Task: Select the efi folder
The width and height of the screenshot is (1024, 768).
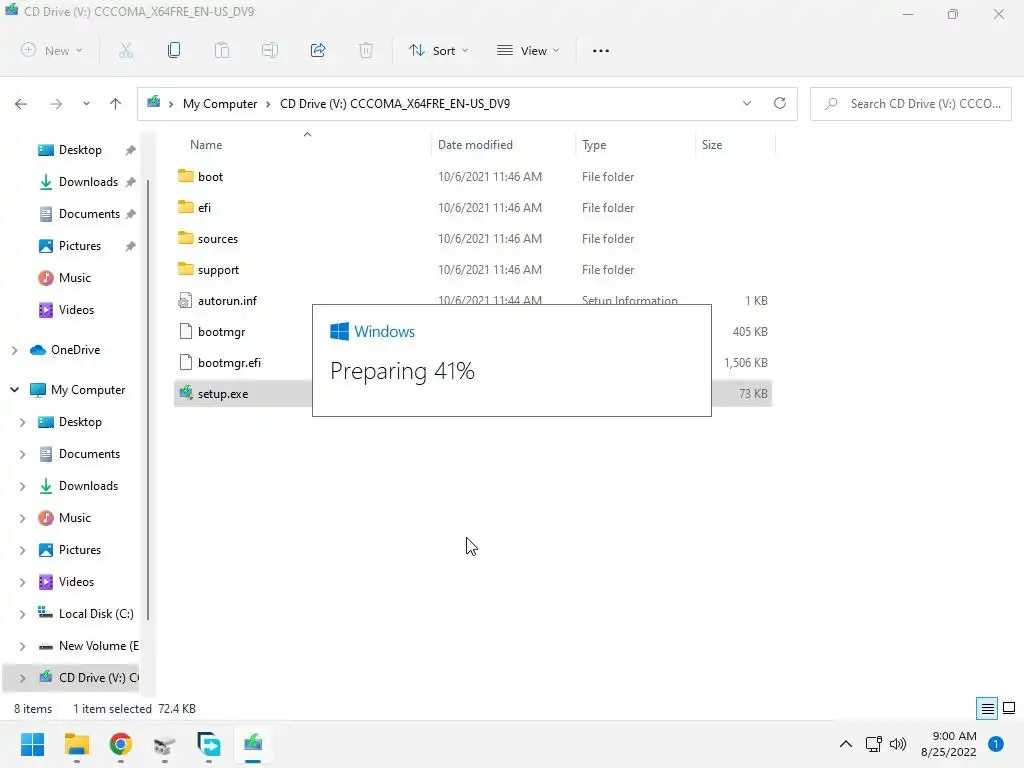Action: coord(473,208)
